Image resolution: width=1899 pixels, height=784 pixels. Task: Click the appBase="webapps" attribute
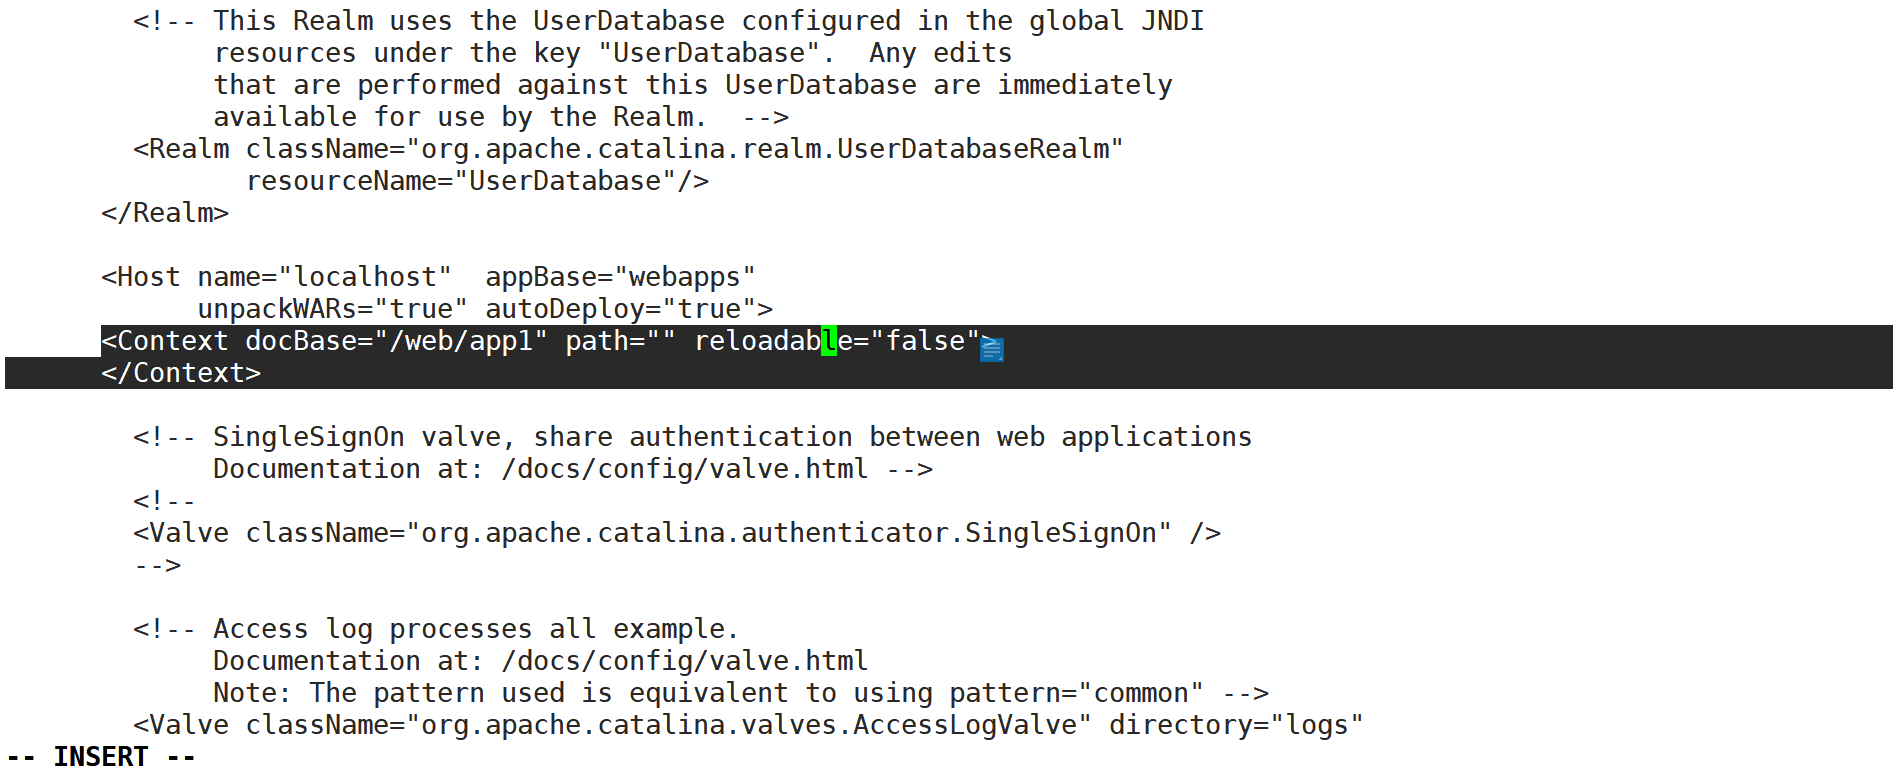620,277
